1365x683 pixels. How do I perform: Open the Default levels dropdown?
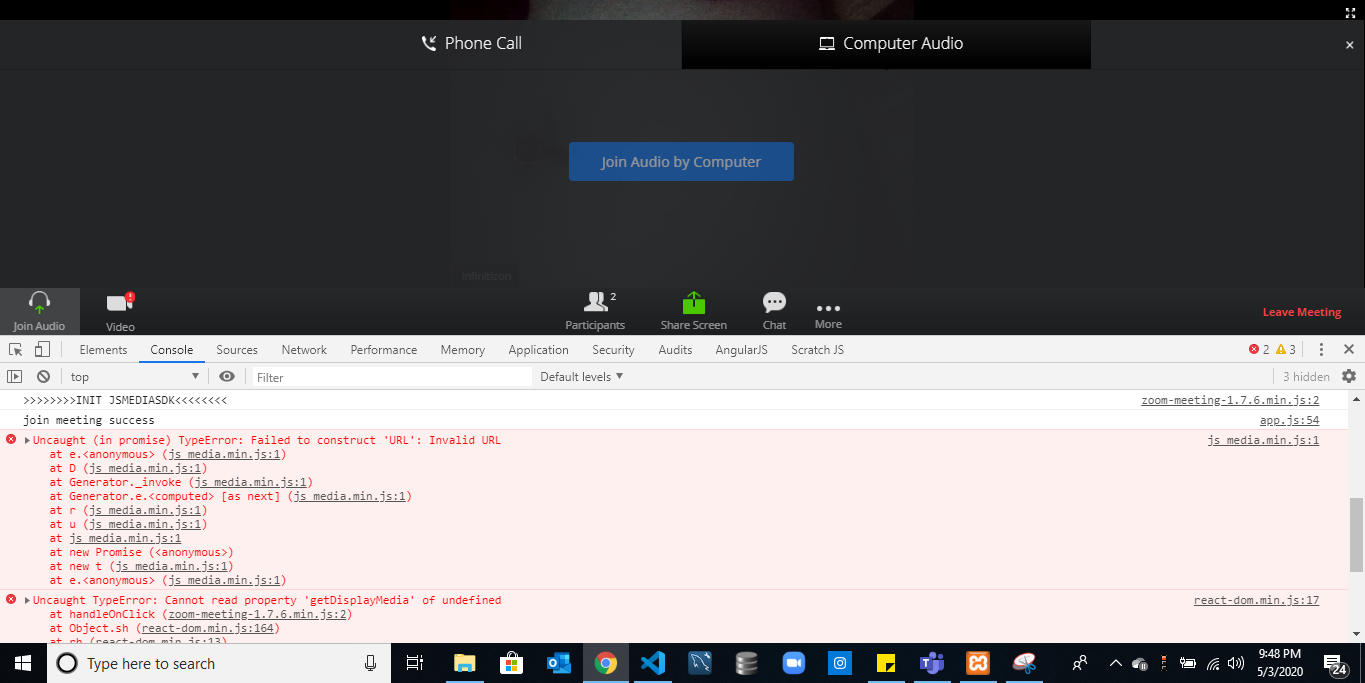point(581,376)
